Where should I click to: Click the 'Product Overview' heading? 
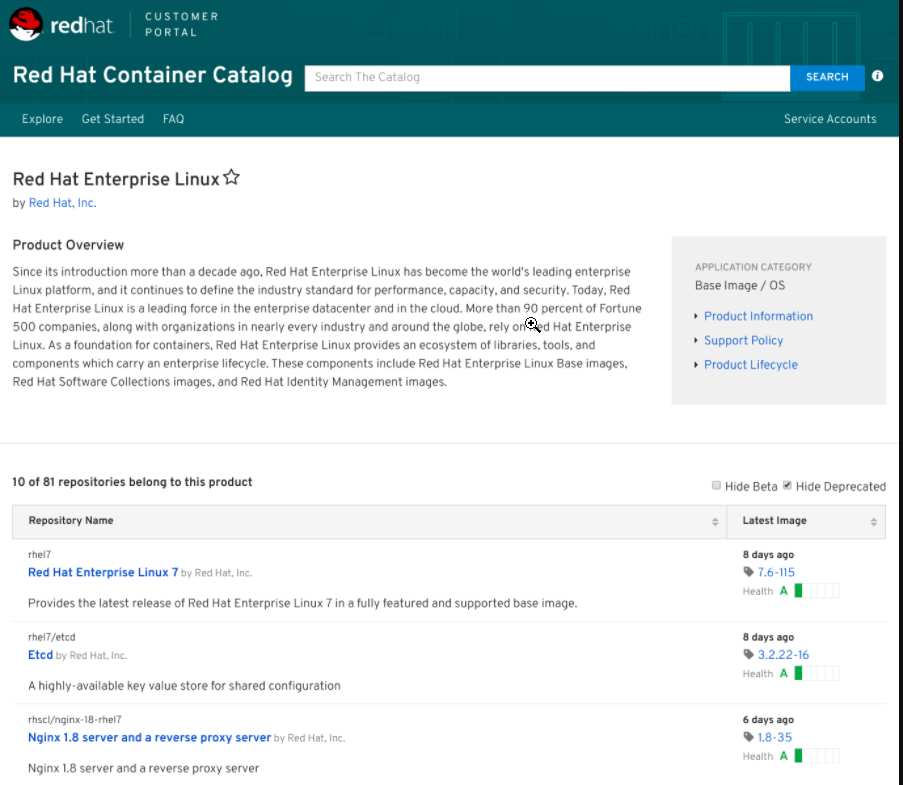point(68,245)
